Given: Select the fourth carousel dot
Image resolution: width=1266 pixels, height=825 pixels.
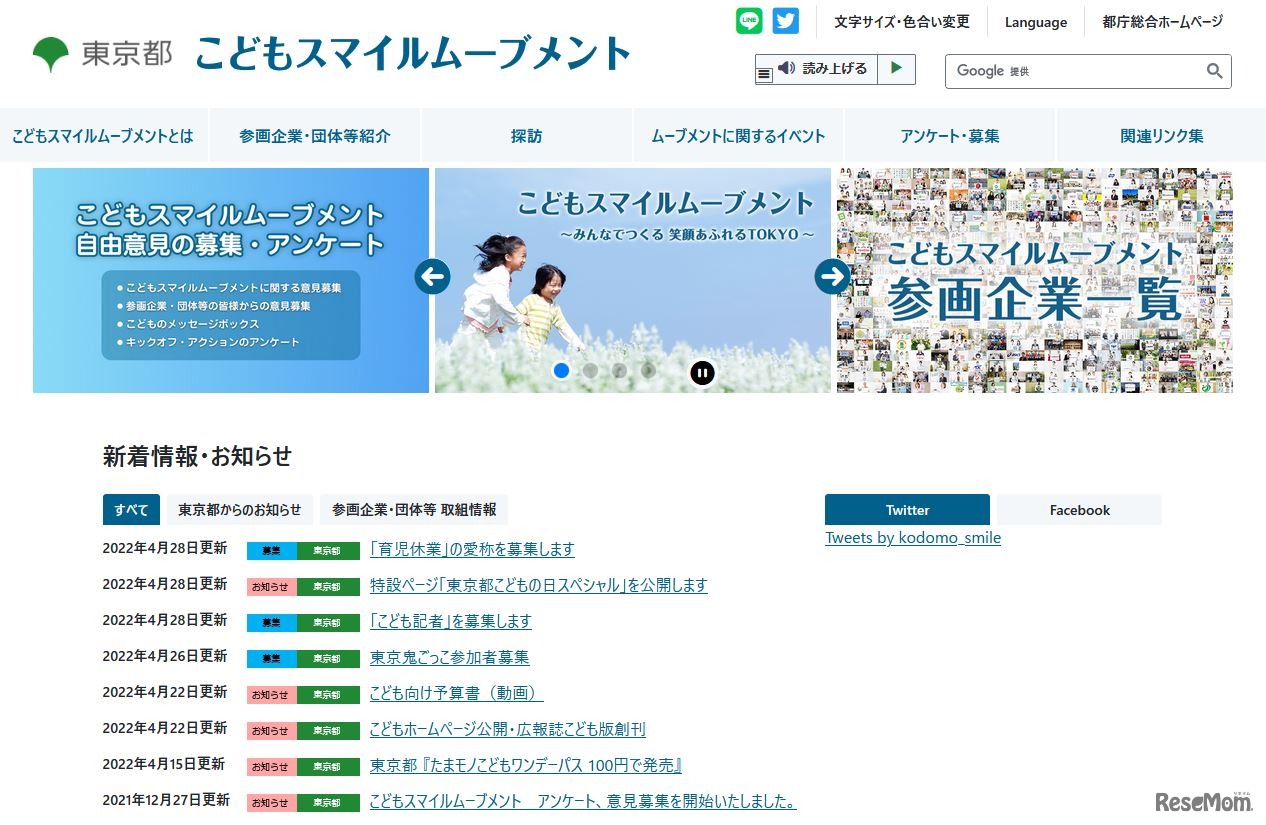Looking at the screenshot, I should (648, 370).
